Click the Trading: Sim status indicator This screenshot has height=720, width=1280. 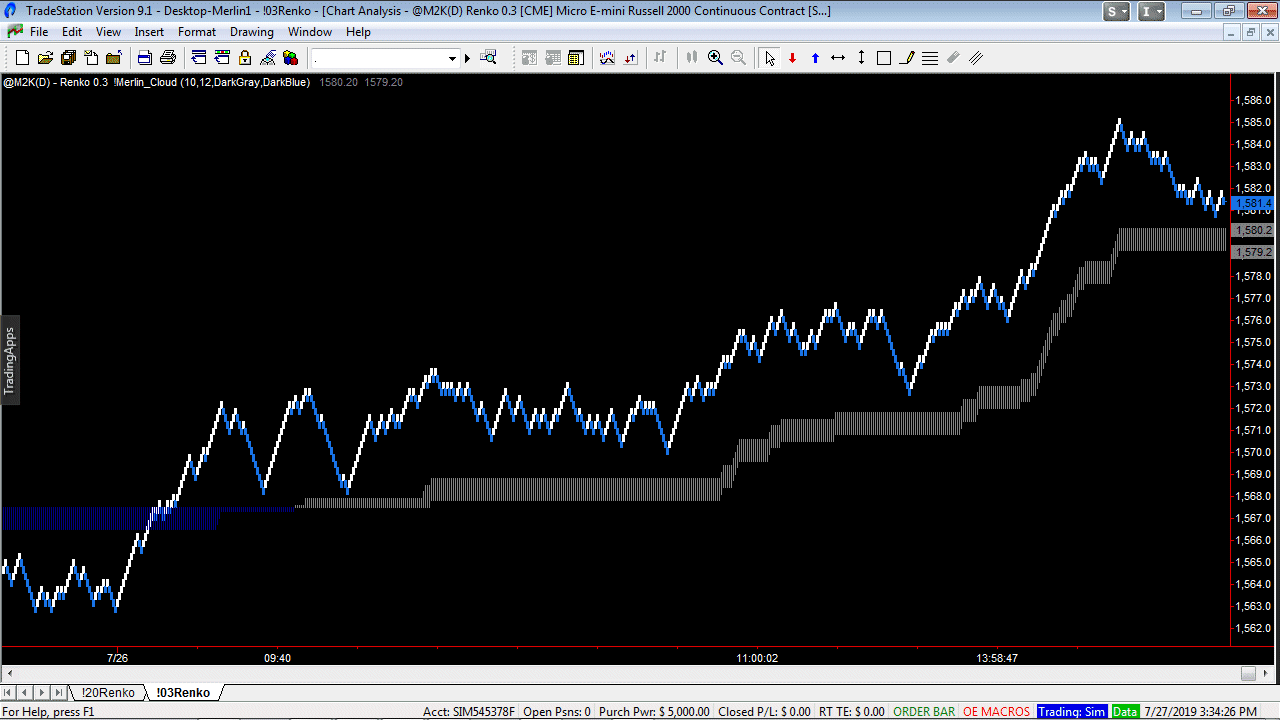[x=1071, y=712]
